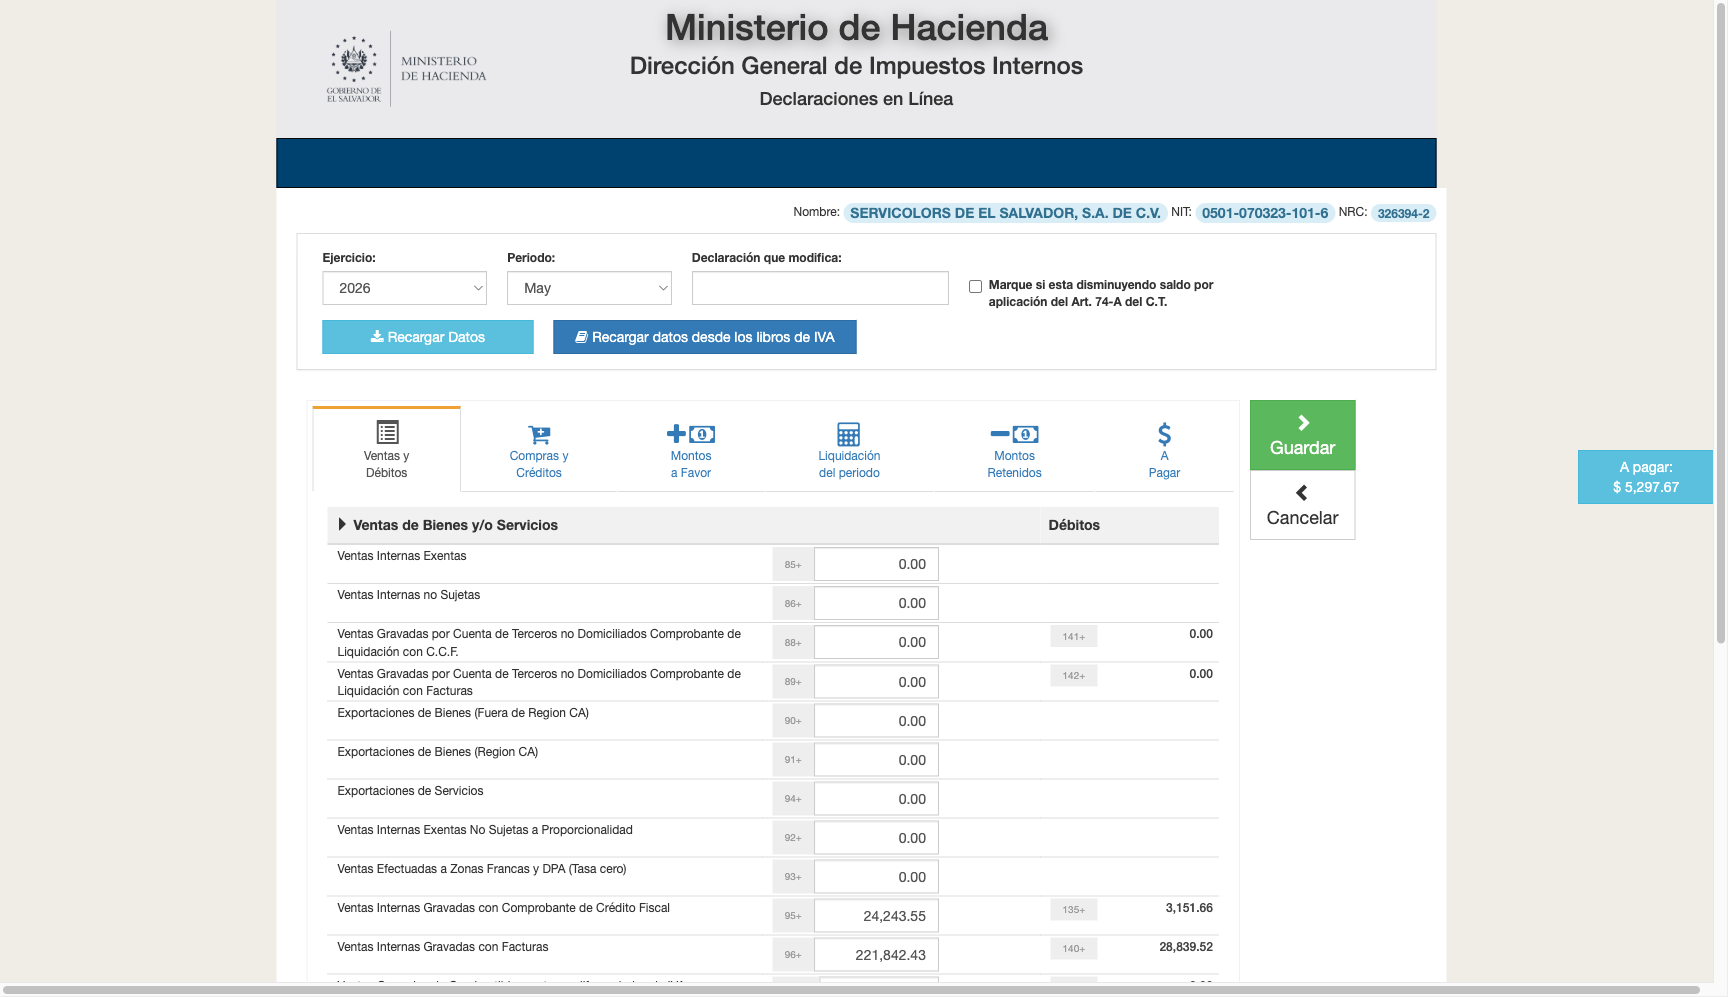Click the Débitos column header
The height and width of the screenshot is (997, 1728).
click(x=1074, y=525)
